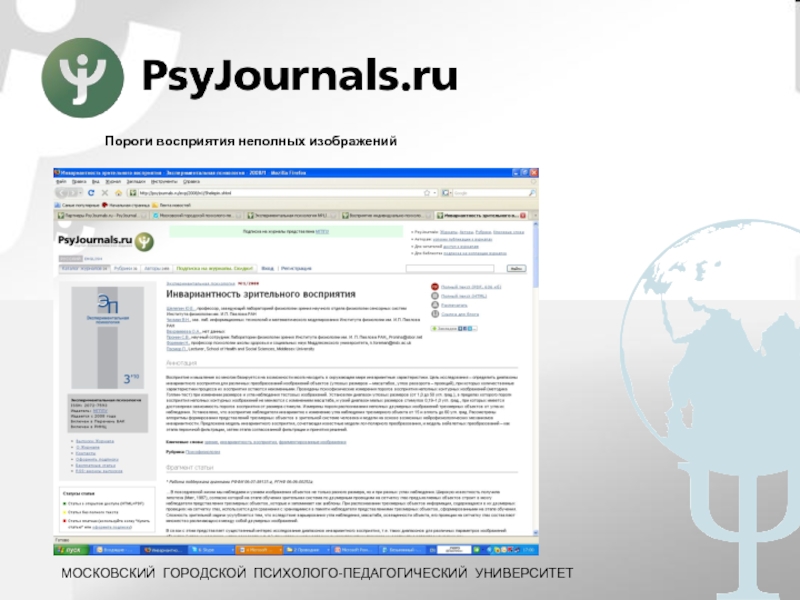Click the Firefox reload page icon
This screenshot has width=800, height=600.
click(91, 193)
